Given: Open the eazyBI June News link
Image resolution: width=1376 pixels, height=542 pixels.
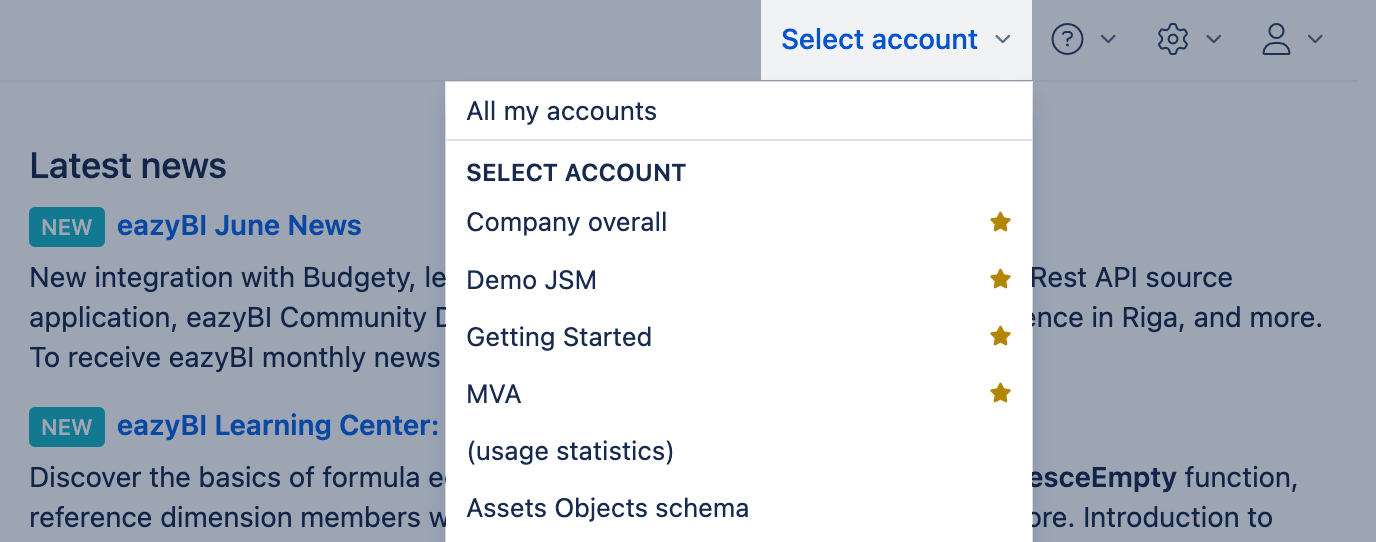Looking at the screenshot, I should 239,226.
